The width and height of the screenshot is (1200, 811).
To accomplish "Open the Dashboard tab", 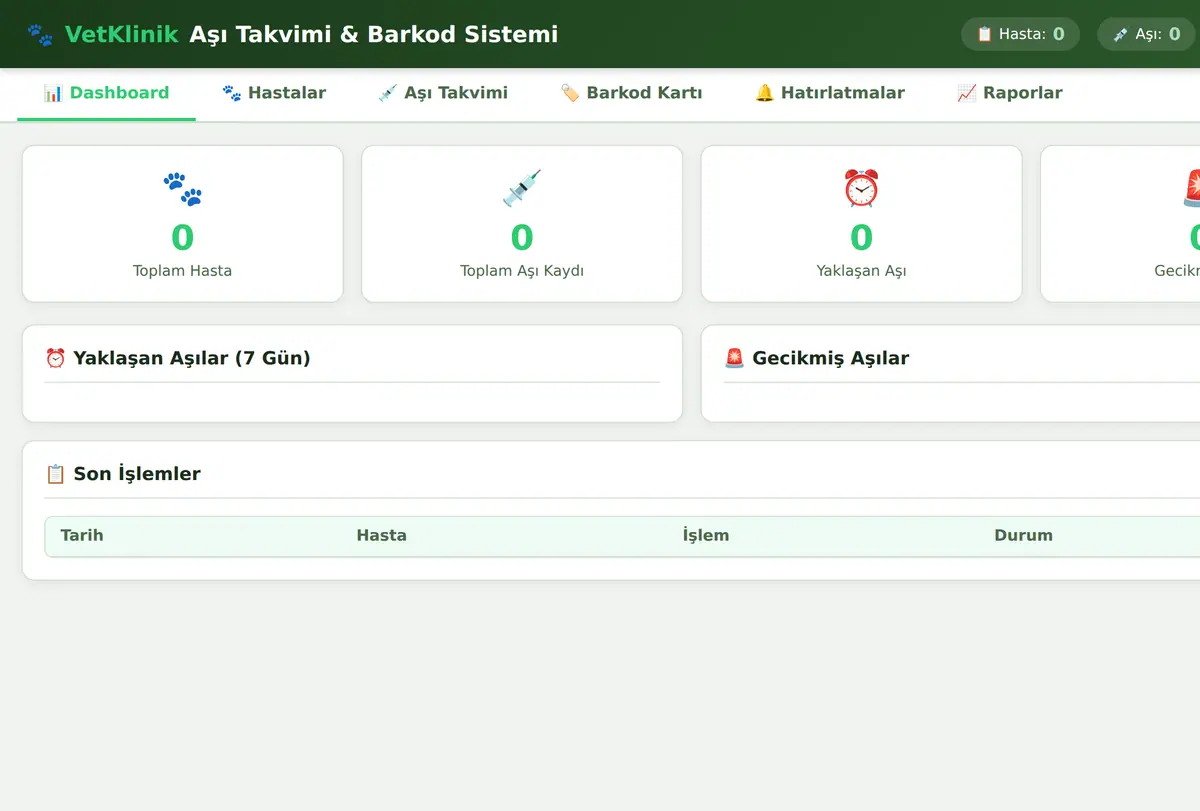I will (107, 93).
